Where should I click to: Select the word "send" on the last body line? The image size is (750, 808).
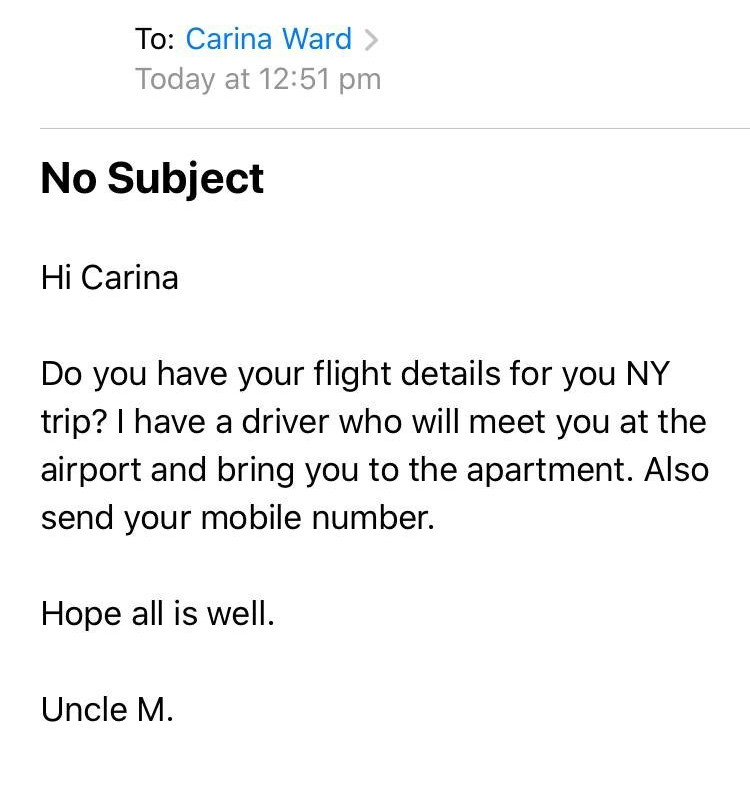click(x=77, y=518)
